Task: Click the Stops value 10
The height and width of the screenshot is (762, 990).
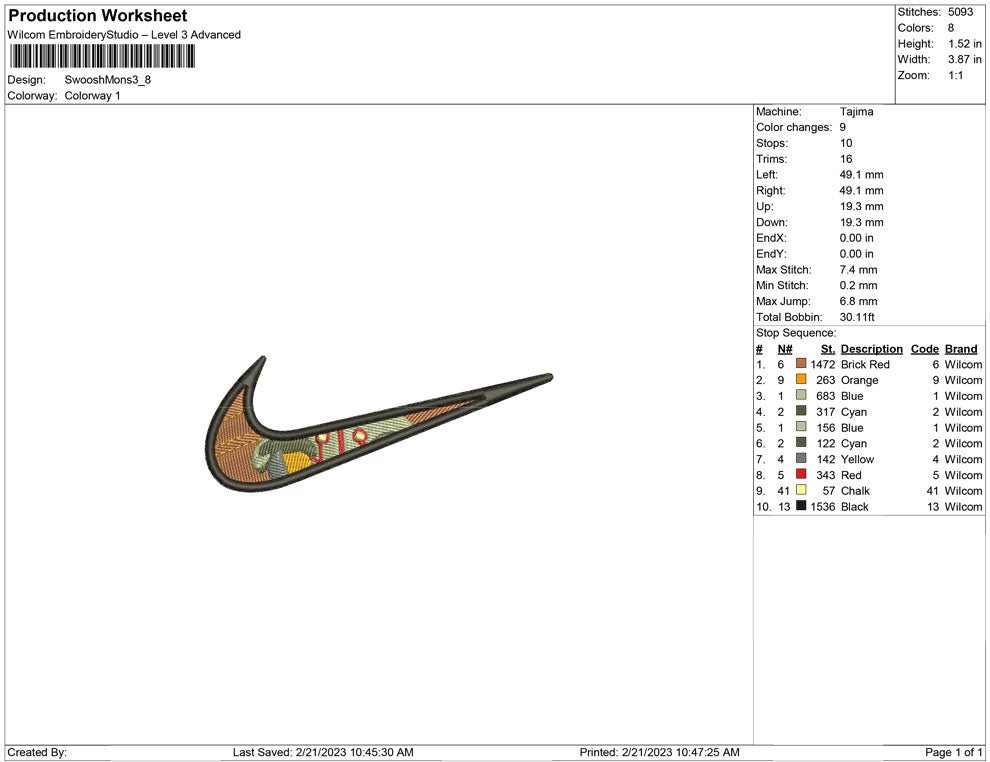Action: 846,143
